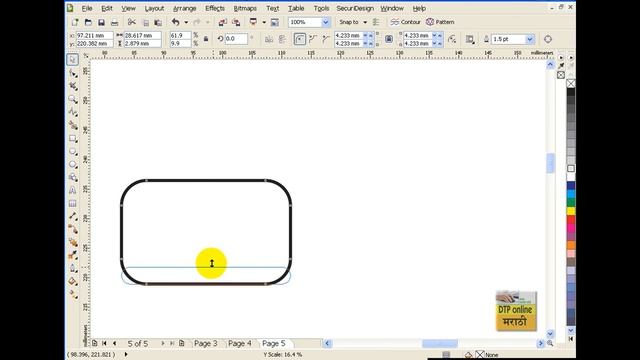Click the rotation angle field
The width and height of the screenshot is (640, 360).
click(236, 39)
